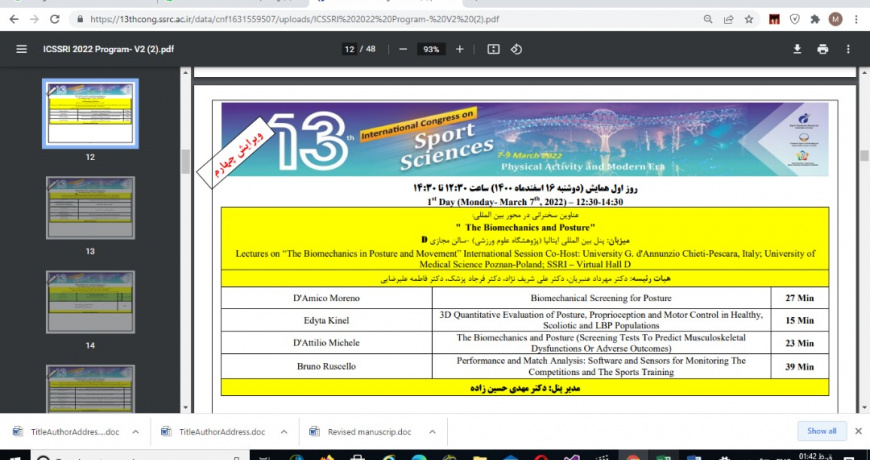
Task: Click the ICSSRI 2022 Program PDF title
Action: tap(108, 49)
